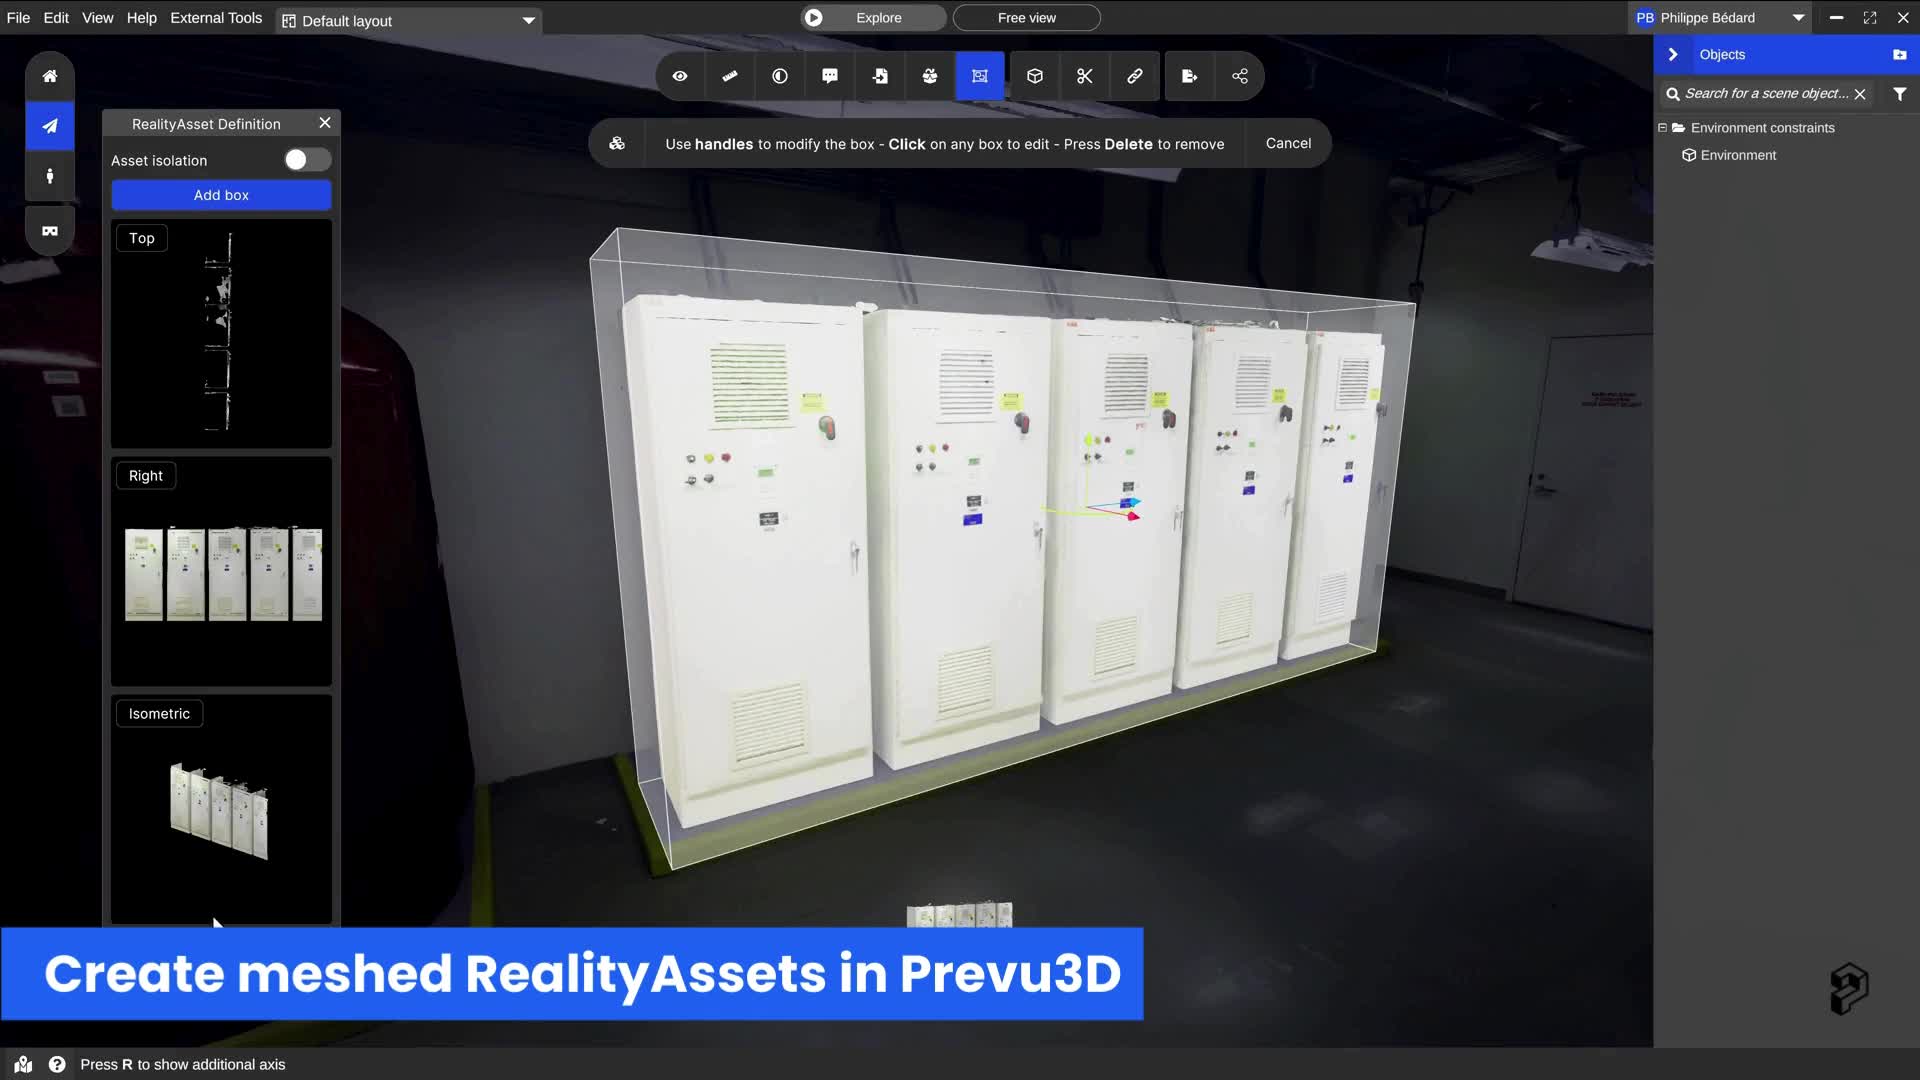
Task: Switch to walk mode with the person icon
Action: 49,177
